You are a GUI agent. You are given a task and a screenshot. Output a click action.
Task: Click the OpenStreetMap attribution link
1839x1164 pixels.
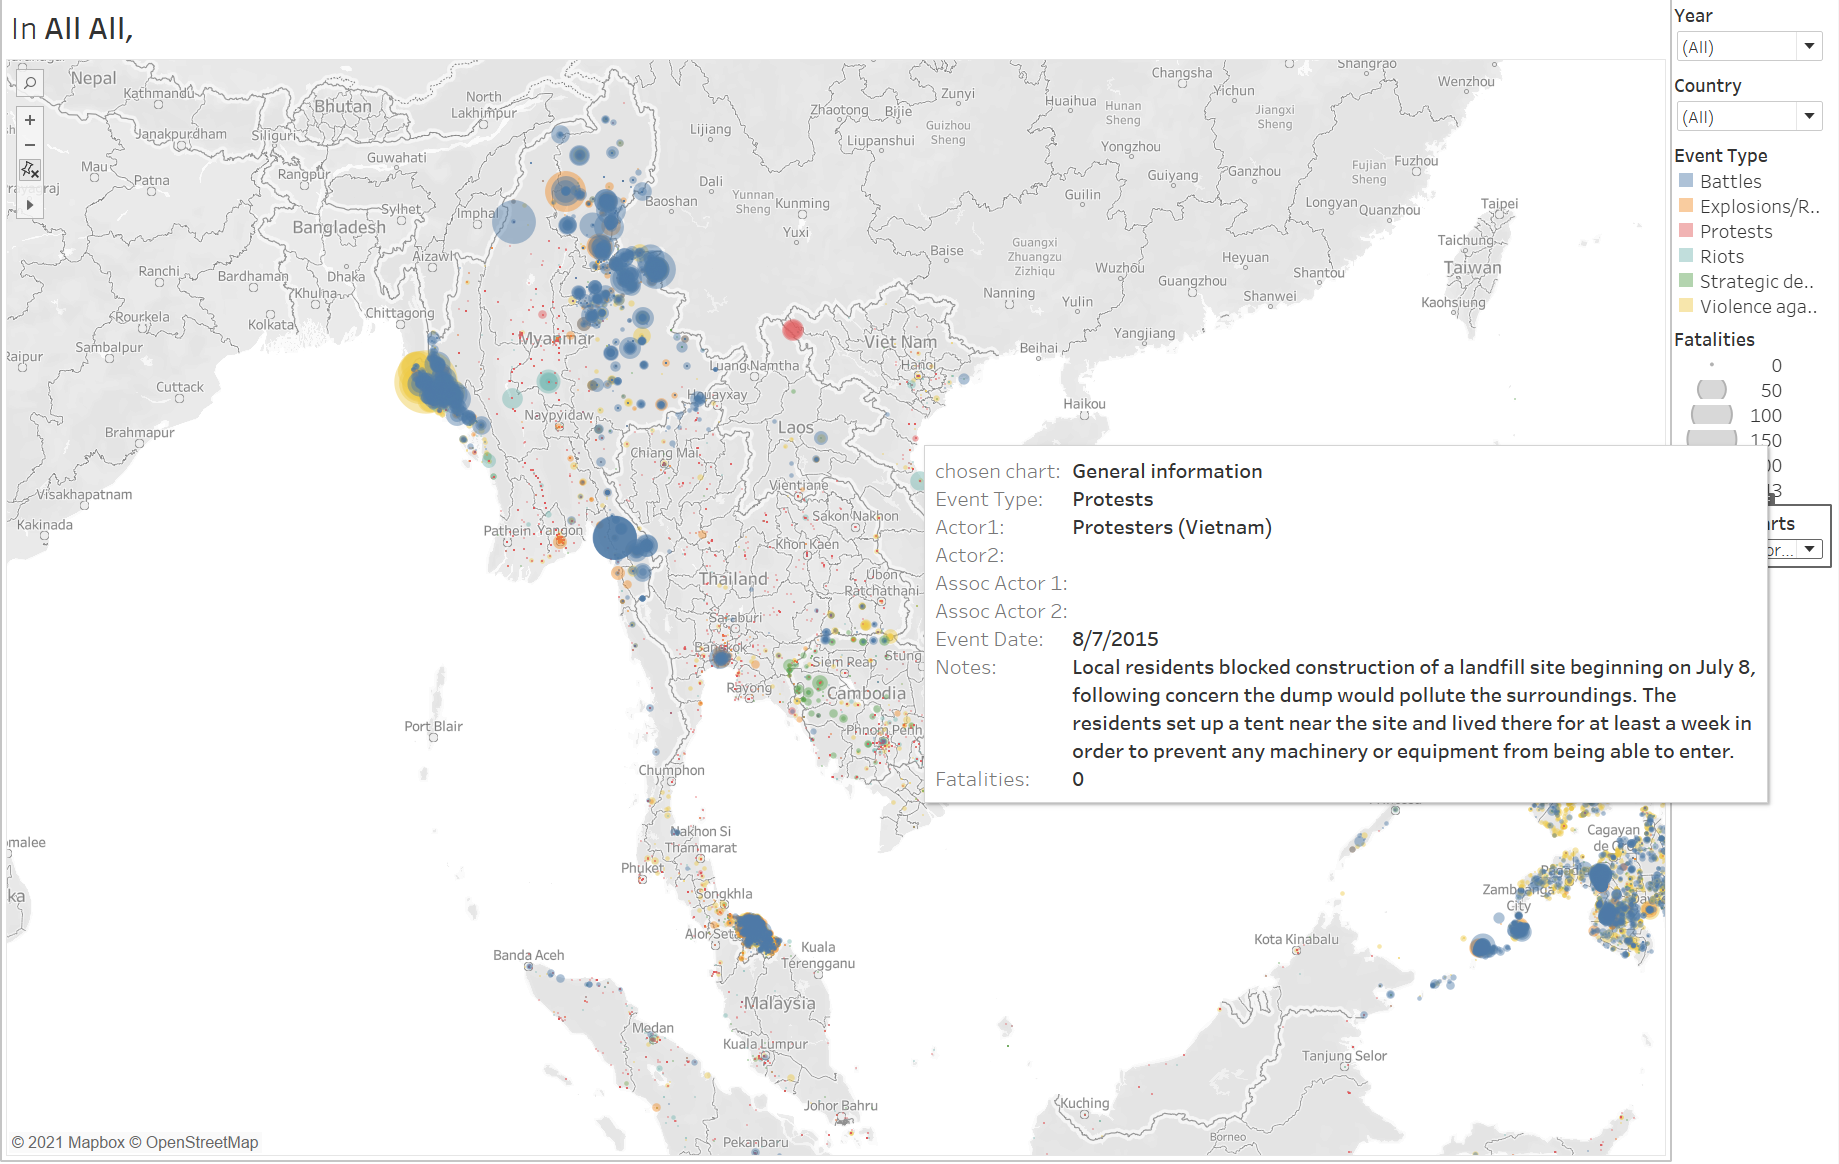coord(202,1142)
